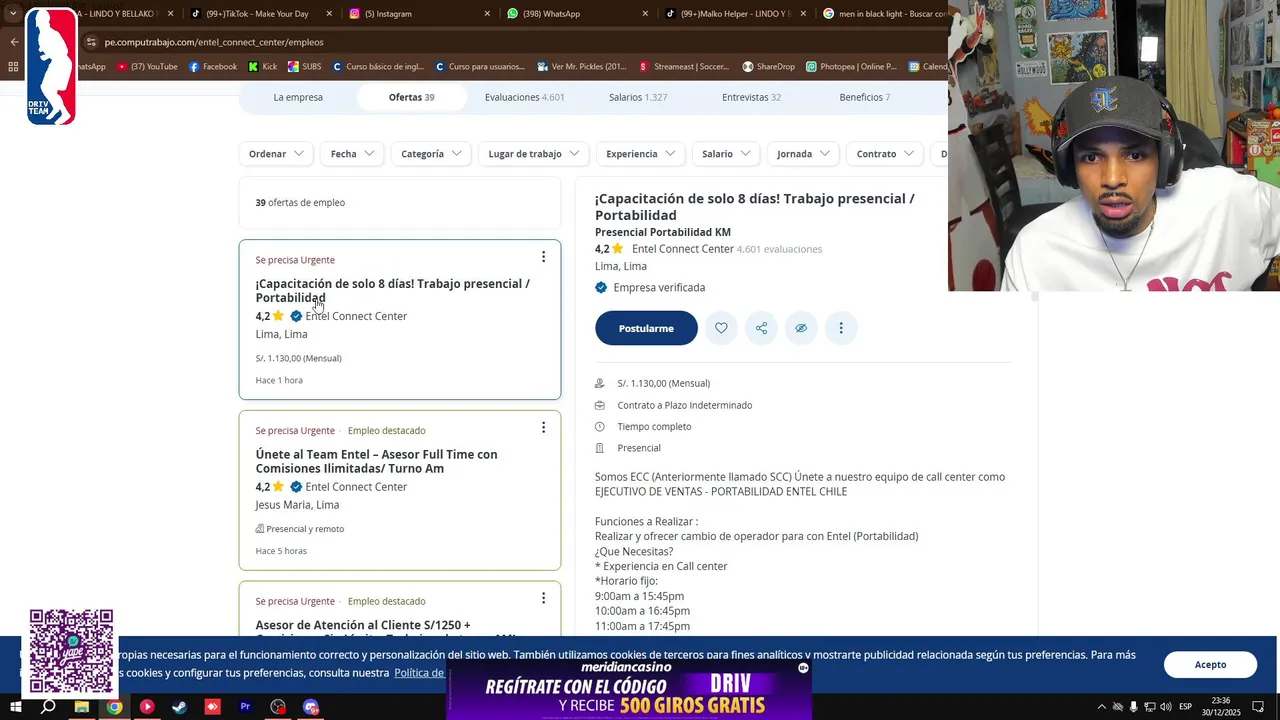1280x720 pixels.
Task: Expand the Fecha filter dropdown
Action: coord(352,154)
